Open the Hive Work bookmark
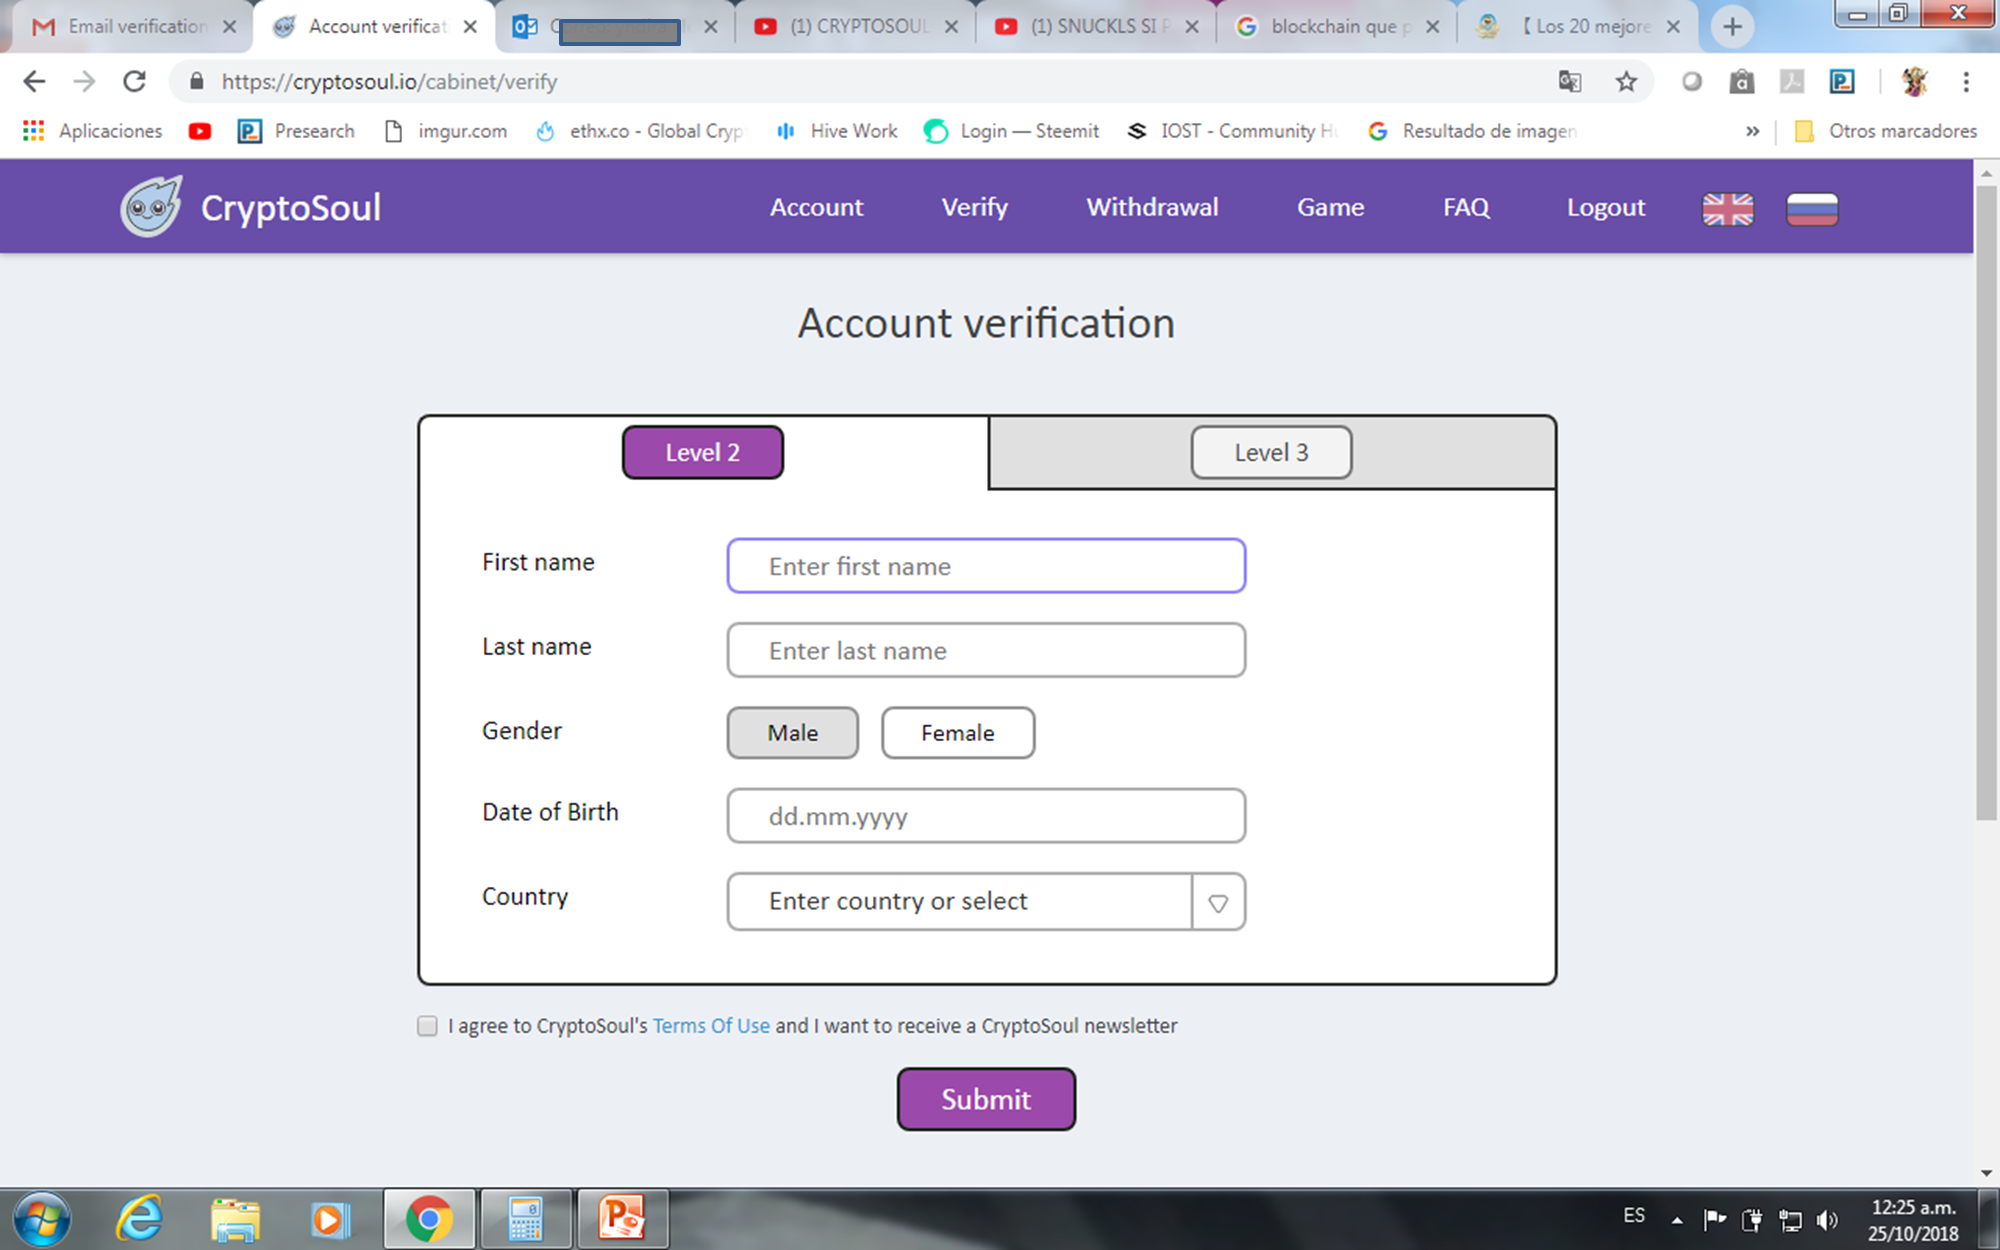2000x1250 pixels. 837,131
